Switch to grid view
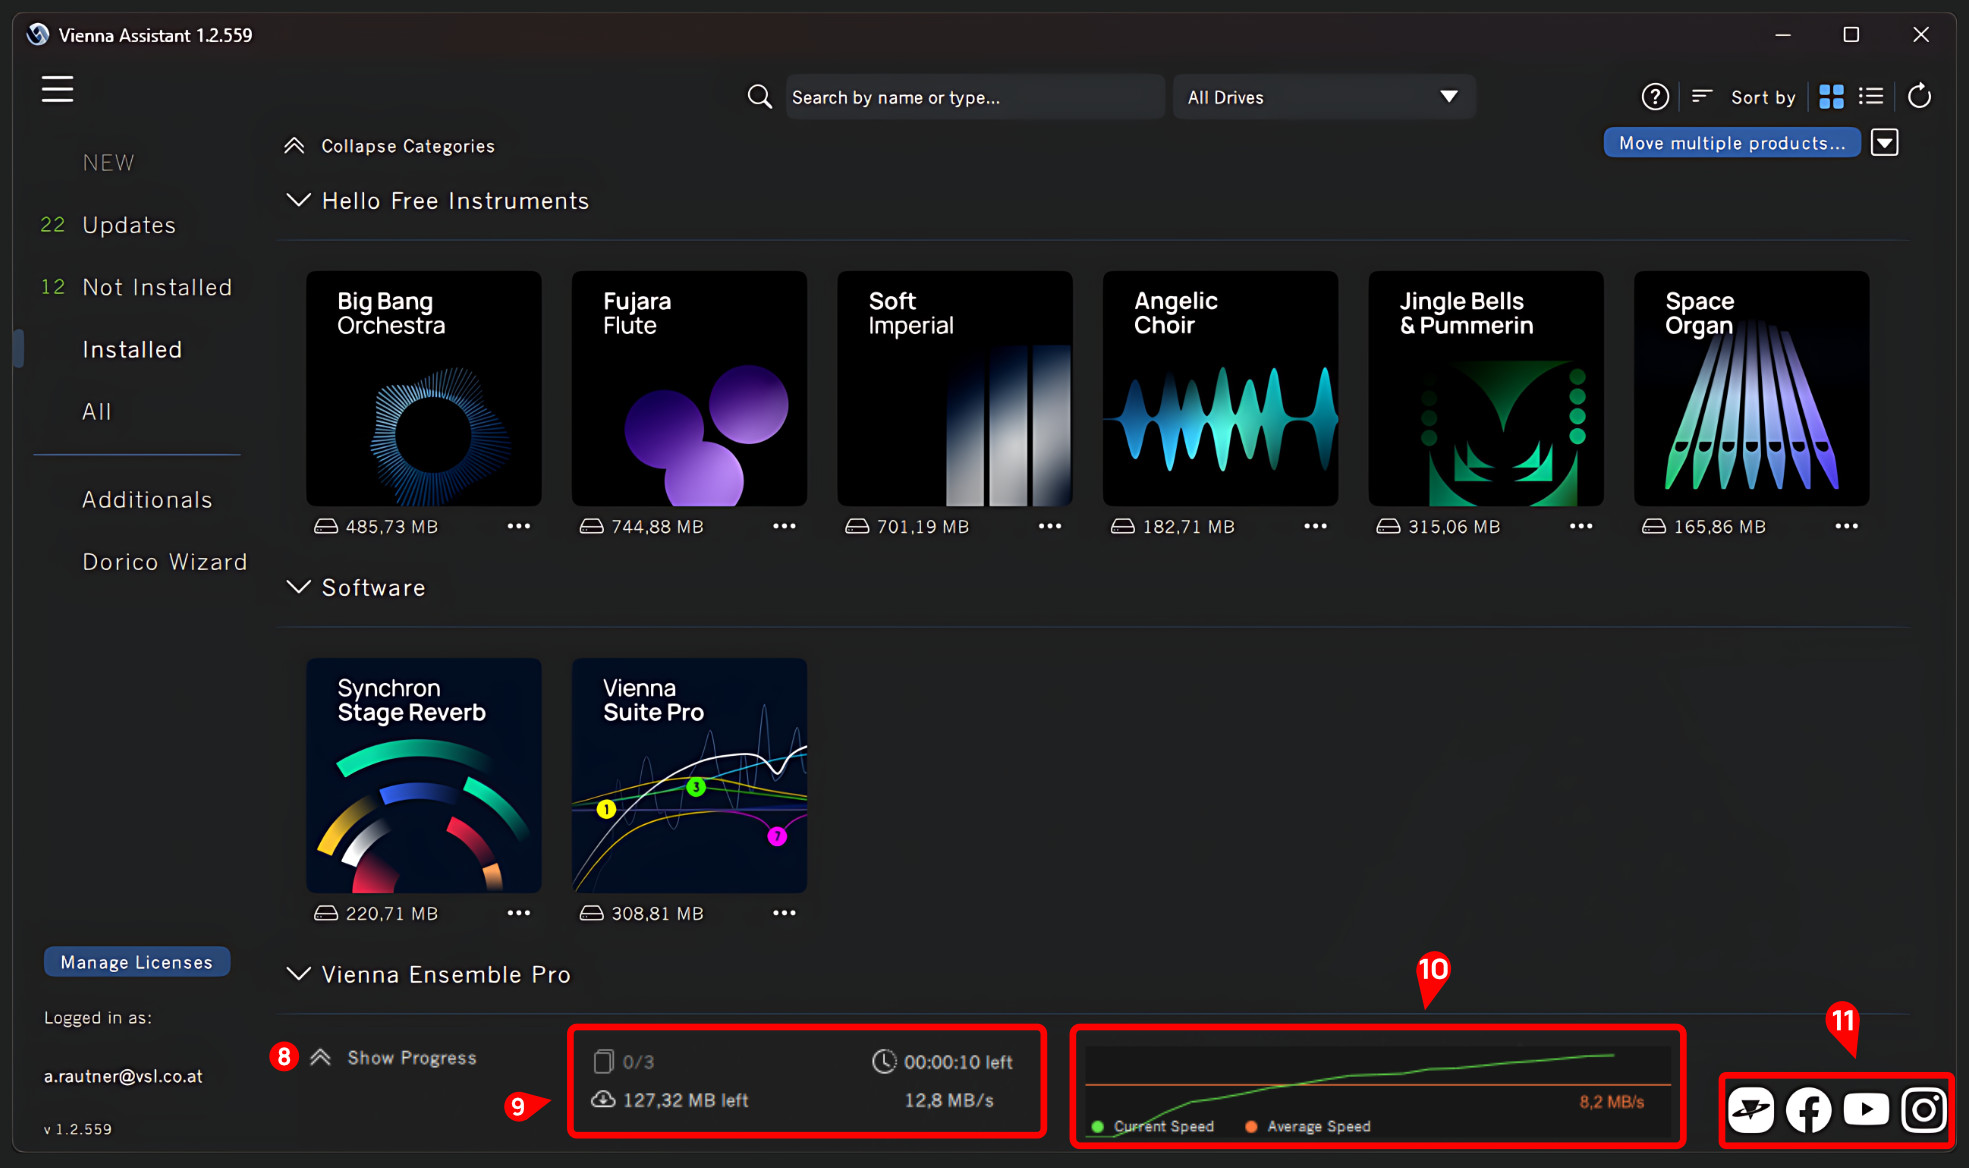 coord(1831,97)
